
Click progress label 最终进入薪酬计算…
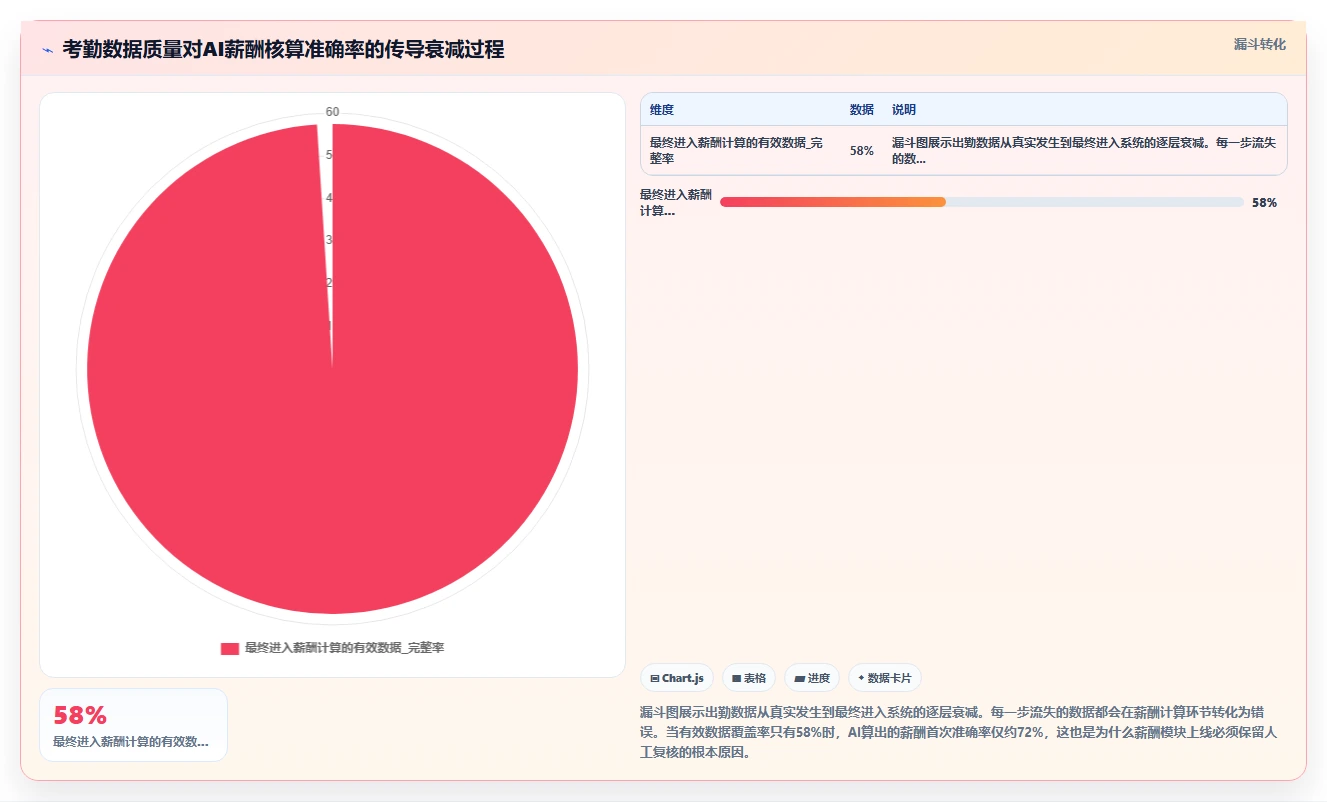tap(676, 202)
